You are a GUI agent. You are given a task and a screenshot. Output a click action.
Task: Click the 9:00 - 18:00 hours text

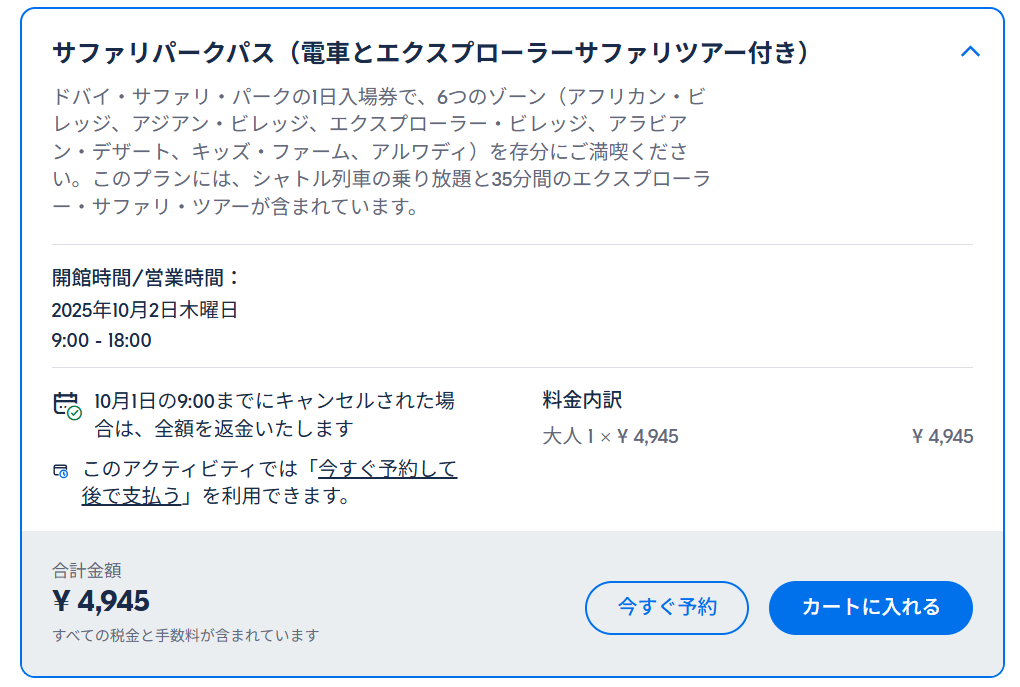[101, 340]
